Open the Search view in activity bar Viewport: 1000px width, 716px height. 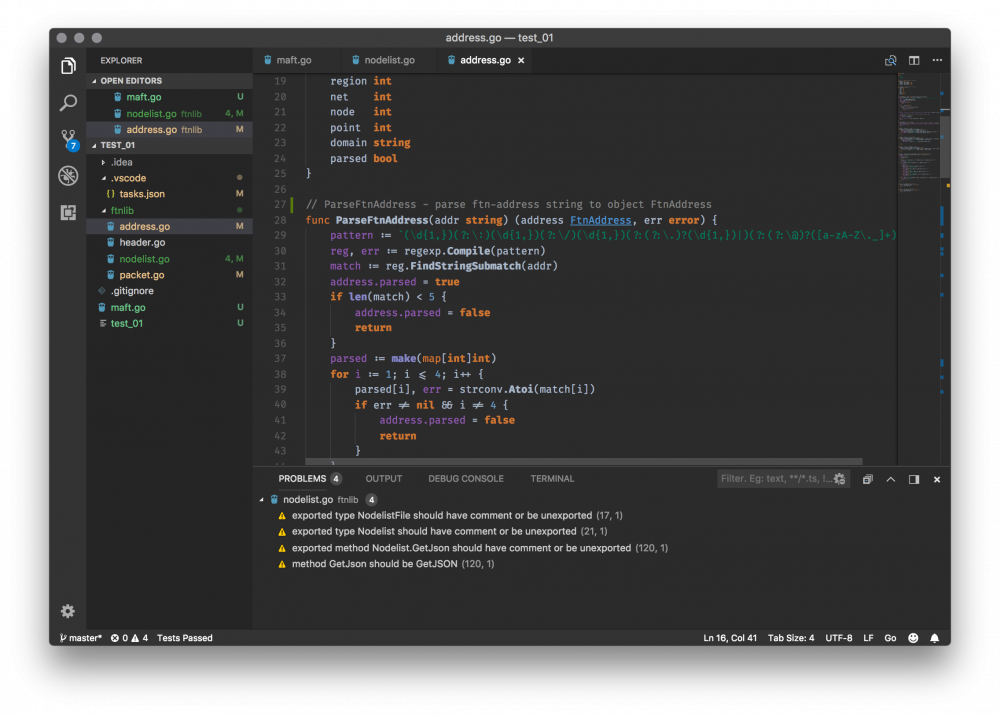(x=68, y=103)
